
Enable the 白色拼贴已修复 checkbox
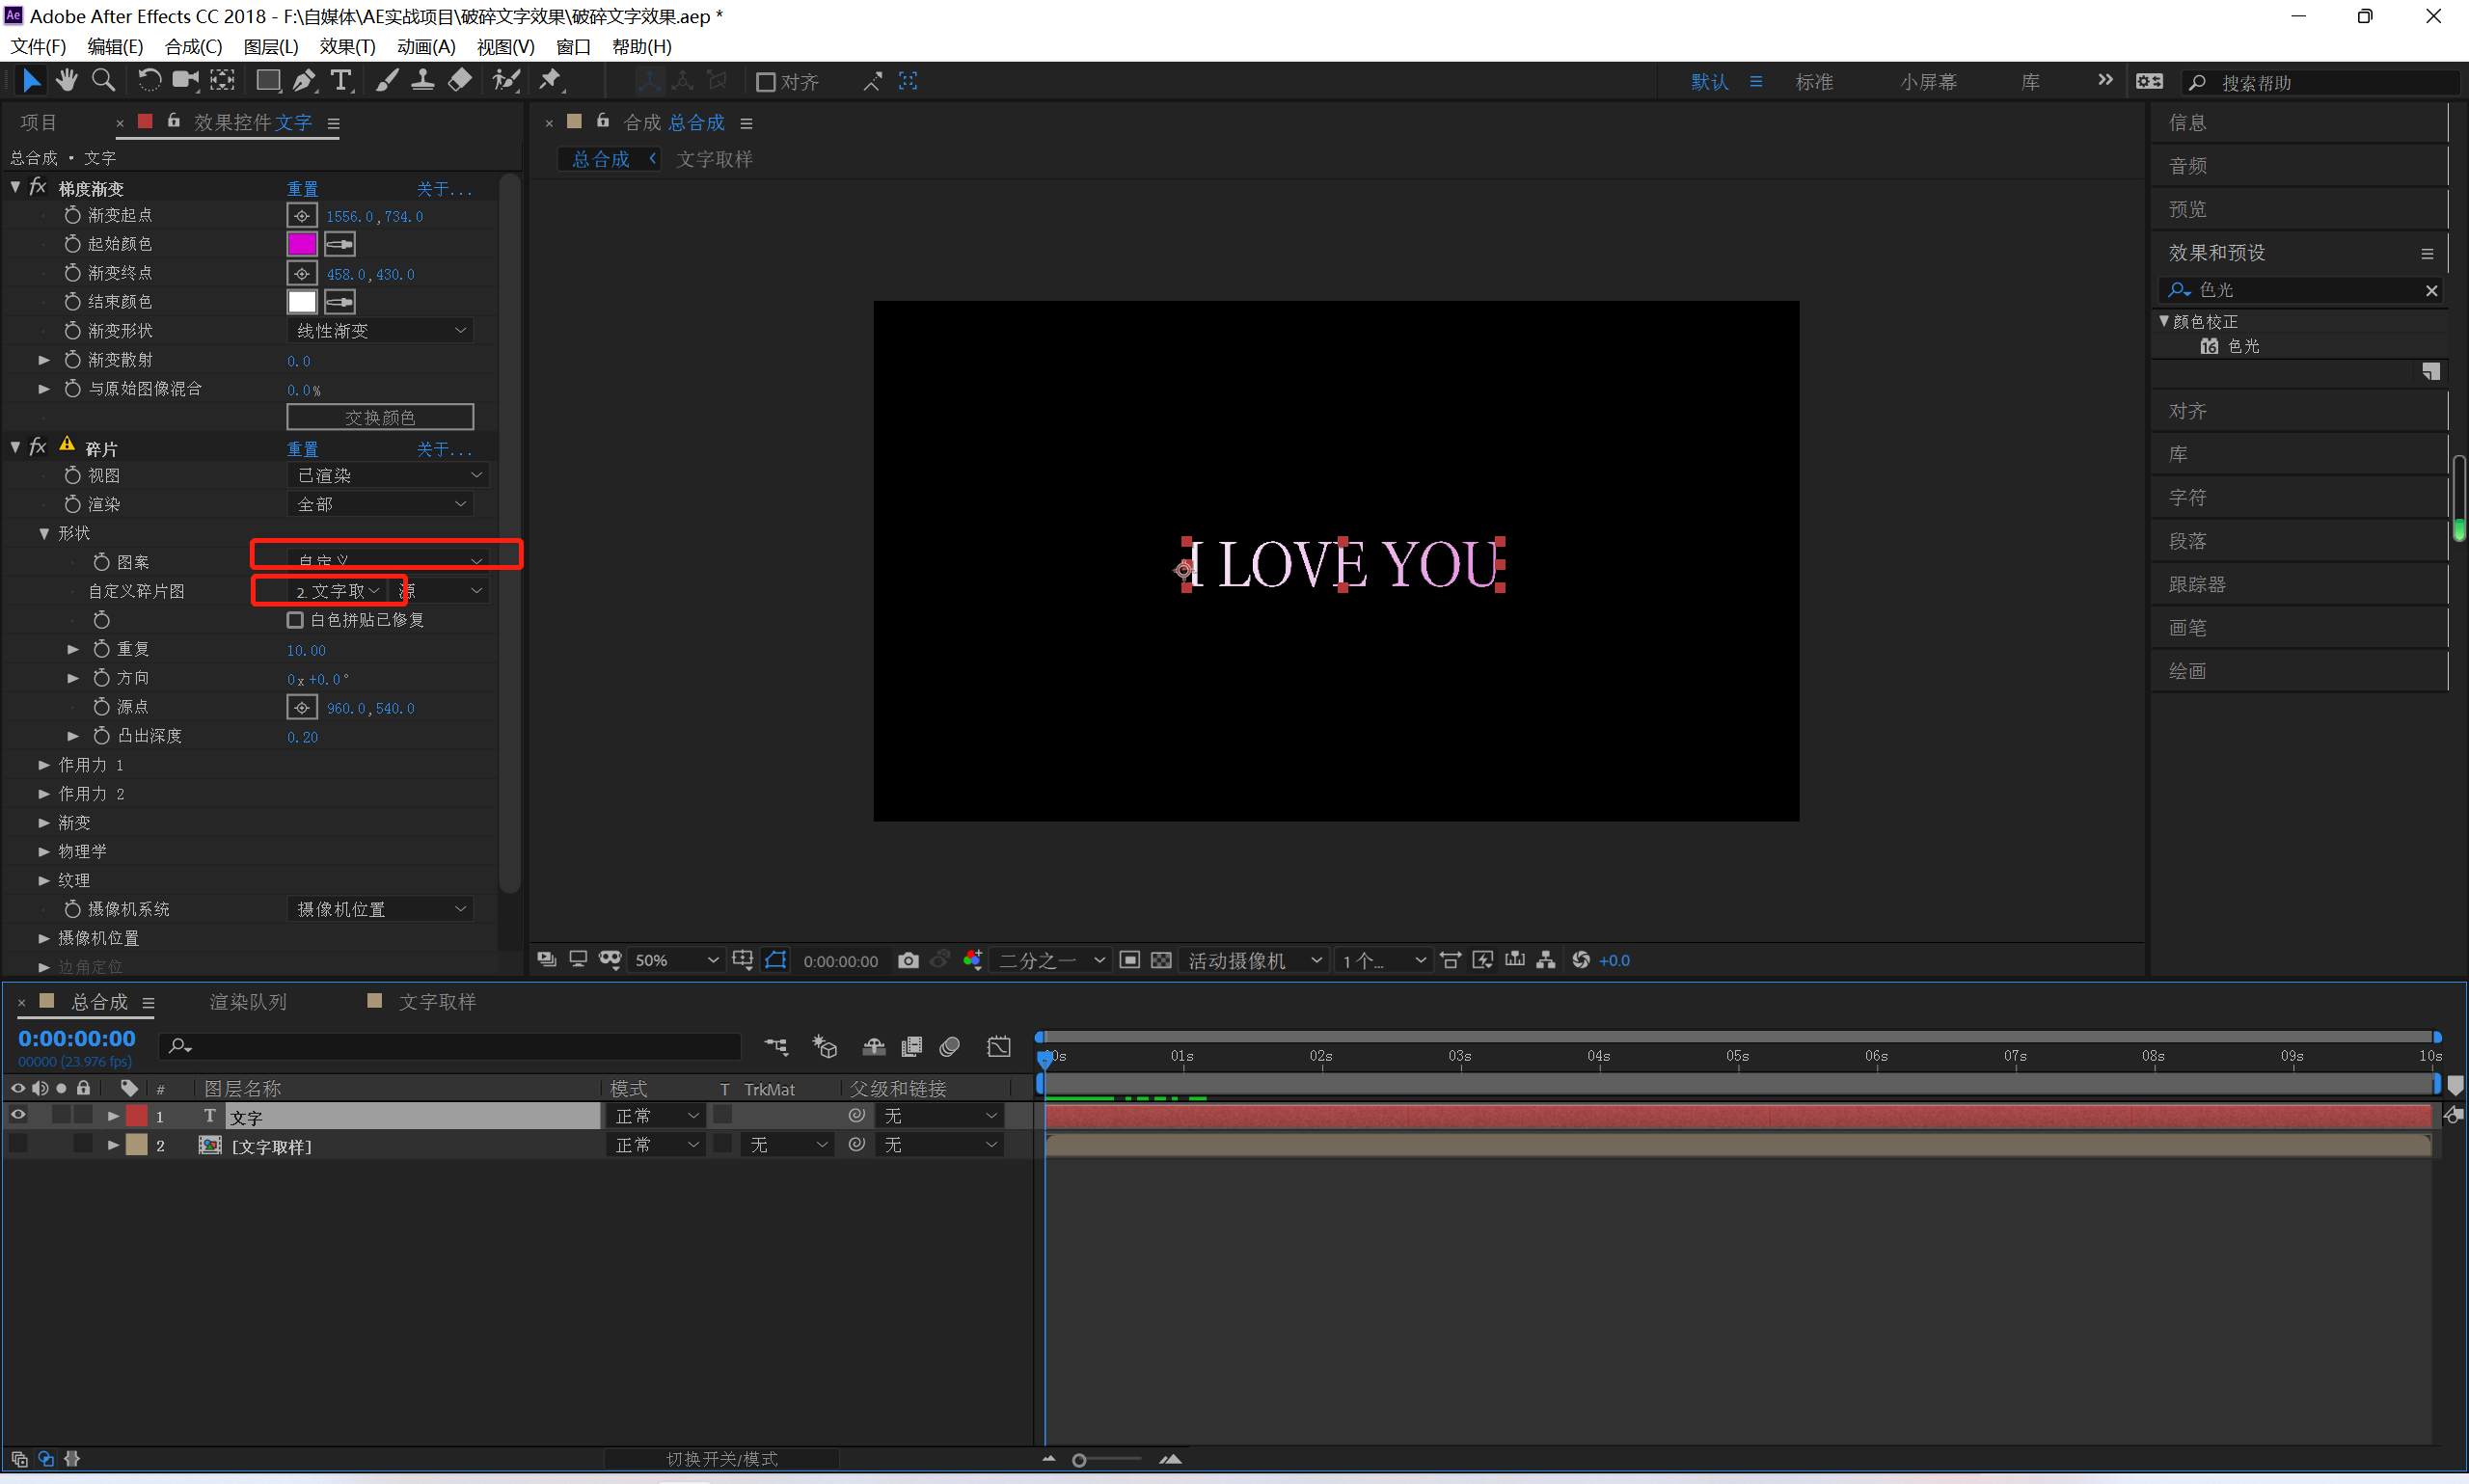(x=295, y=620)
